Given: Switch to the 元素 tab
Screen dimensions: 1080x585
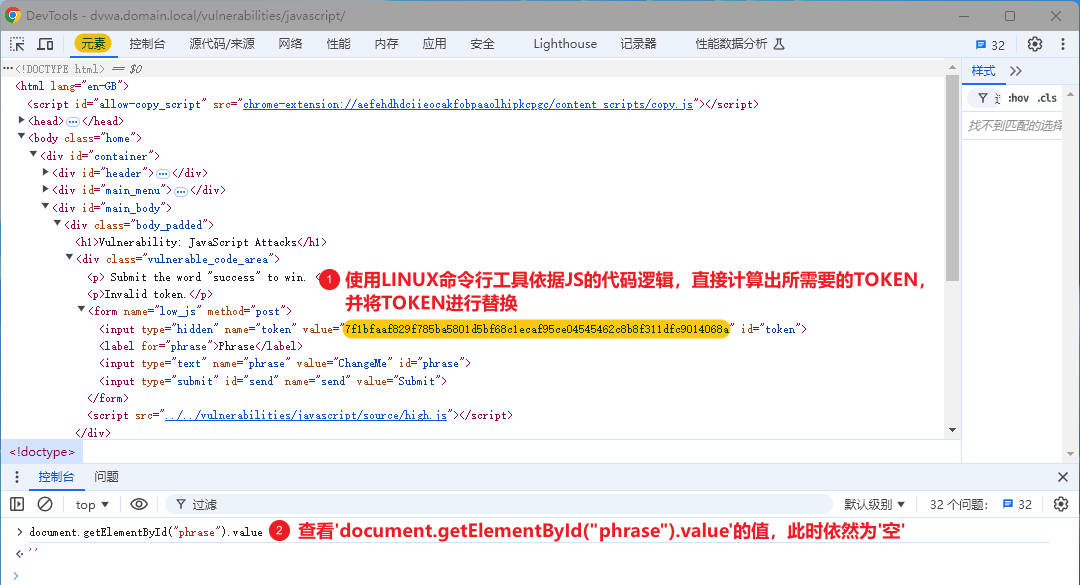Looking at the screenshot, I should (93, 44).
